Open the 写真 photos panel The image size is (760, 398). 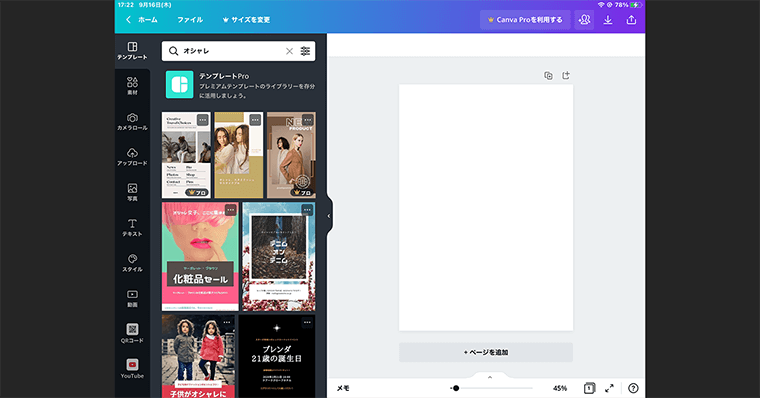click(132, 192)
